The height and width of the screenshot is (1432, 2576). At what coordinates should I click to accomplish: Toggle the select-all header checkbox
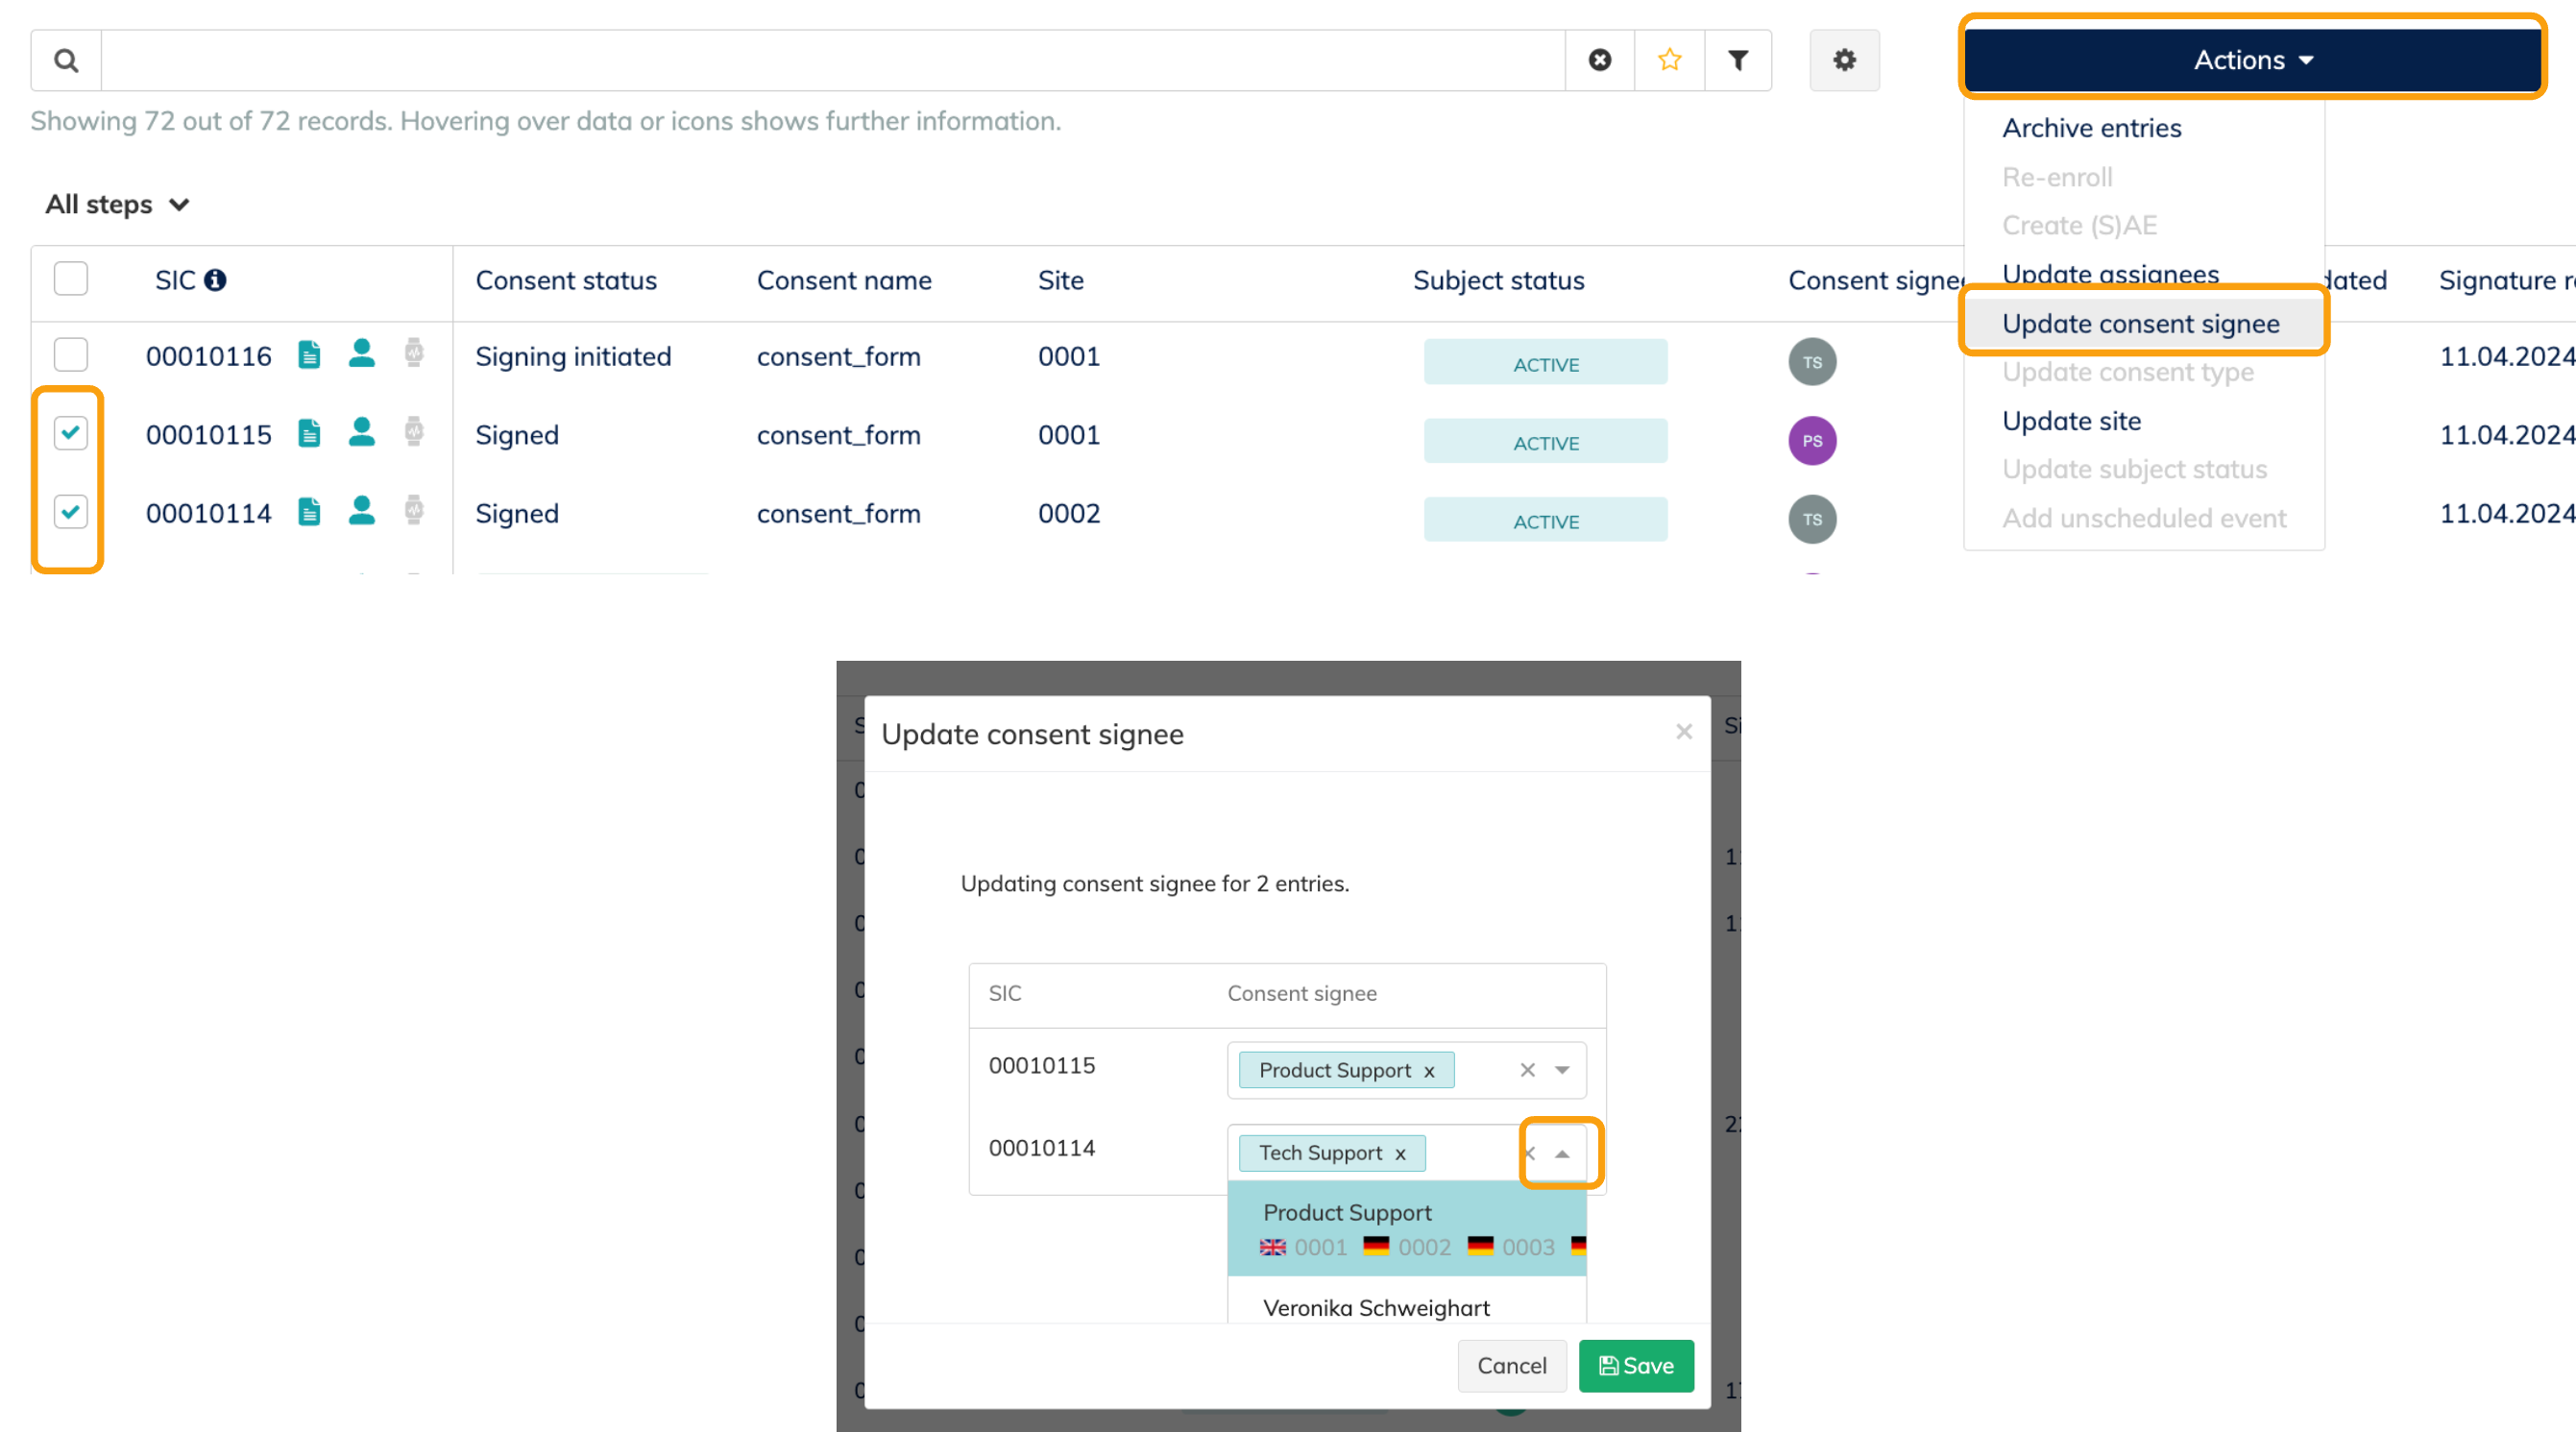coord(71,279)
